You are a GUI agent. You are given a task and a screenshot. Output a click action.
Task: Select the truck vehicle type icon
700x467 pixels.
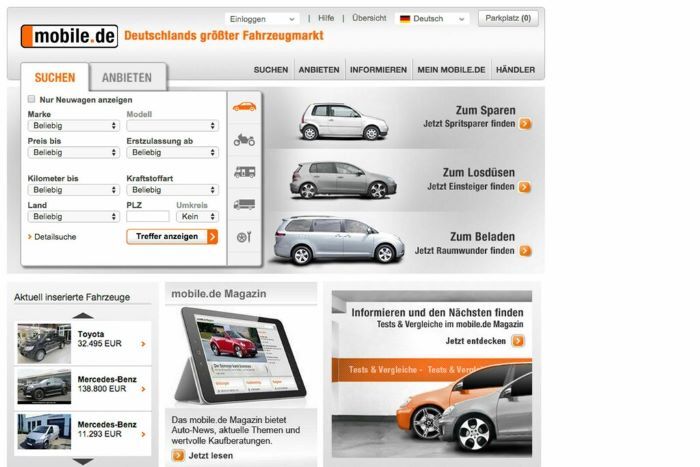(x=244, y=204)
